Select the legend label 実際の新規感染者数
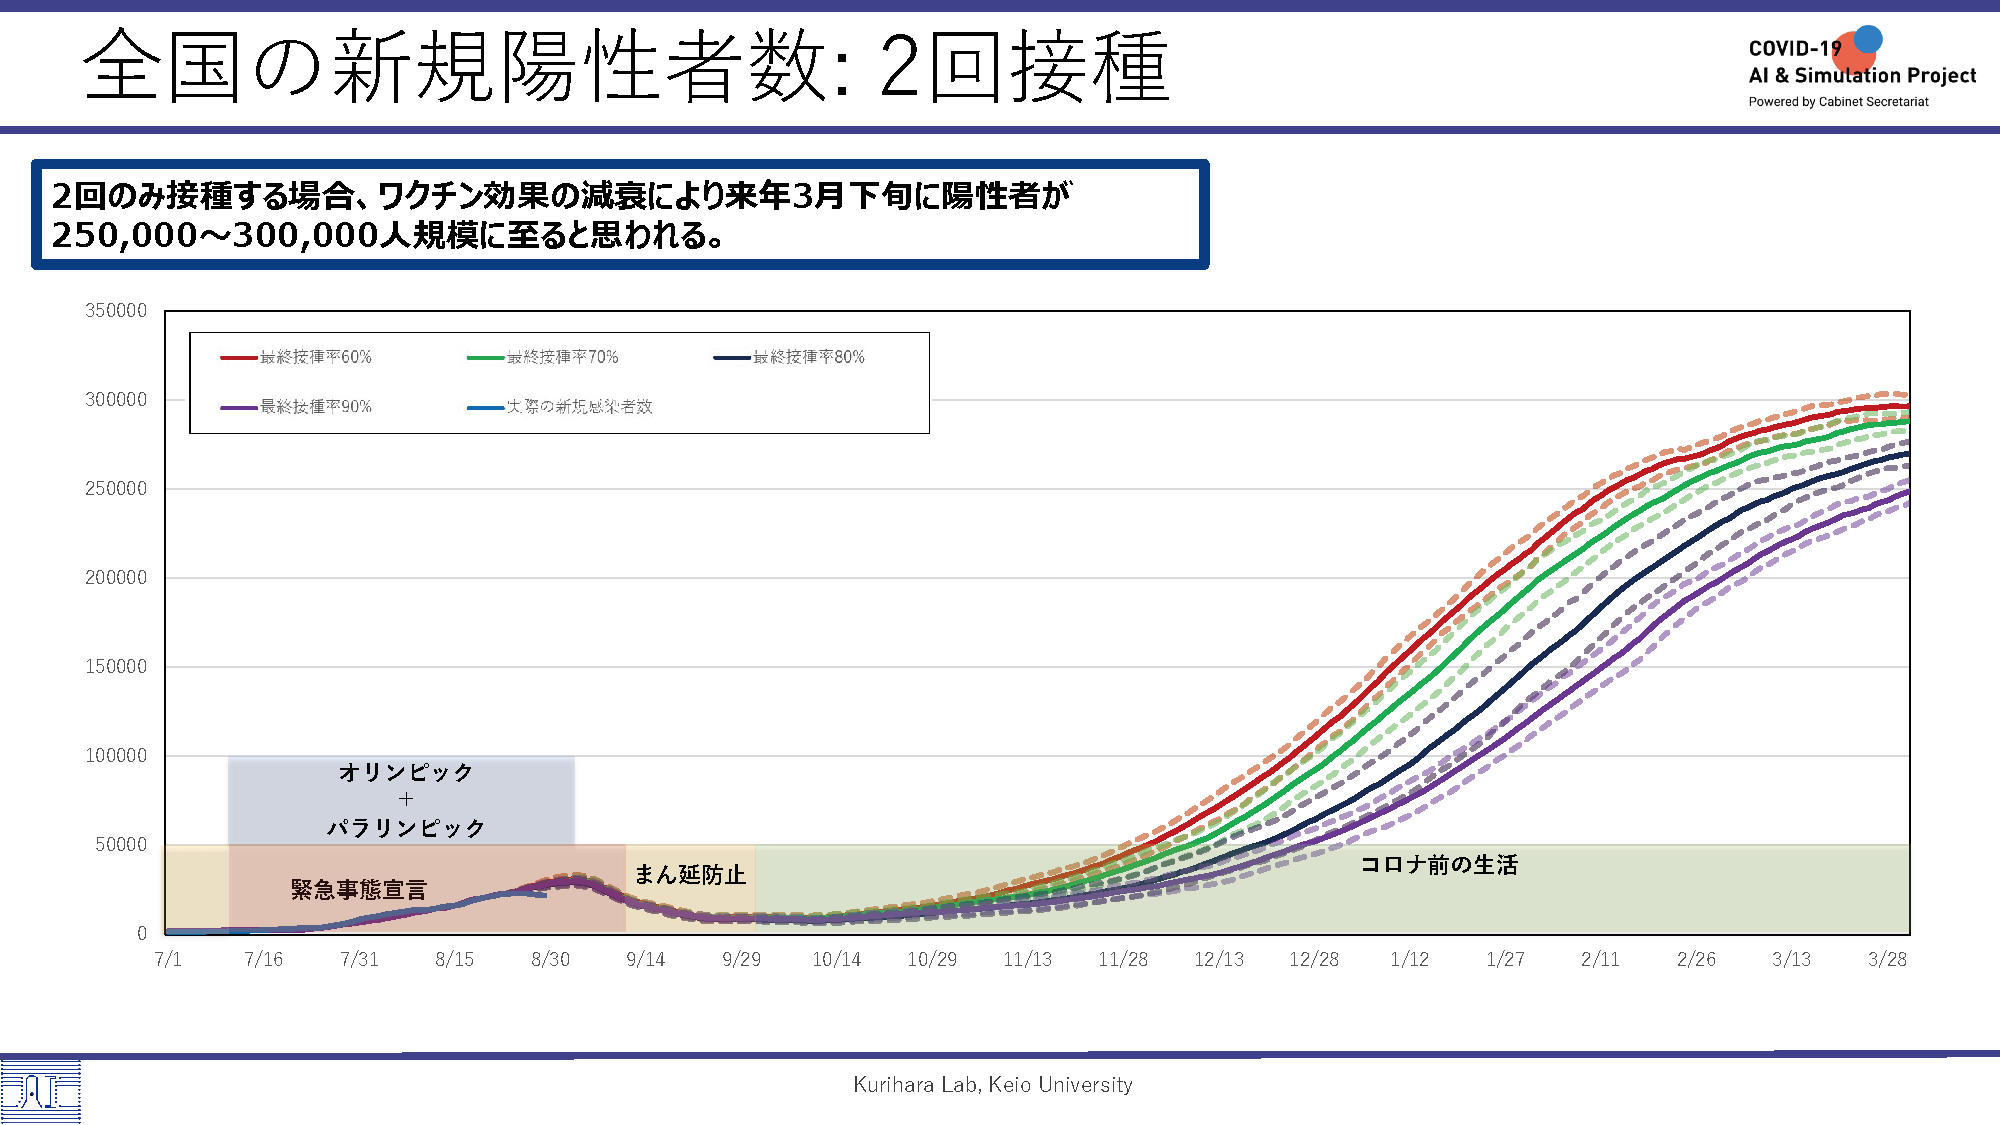The height and width of the screenshot is (1125, 2000). [x=580, y=407]
